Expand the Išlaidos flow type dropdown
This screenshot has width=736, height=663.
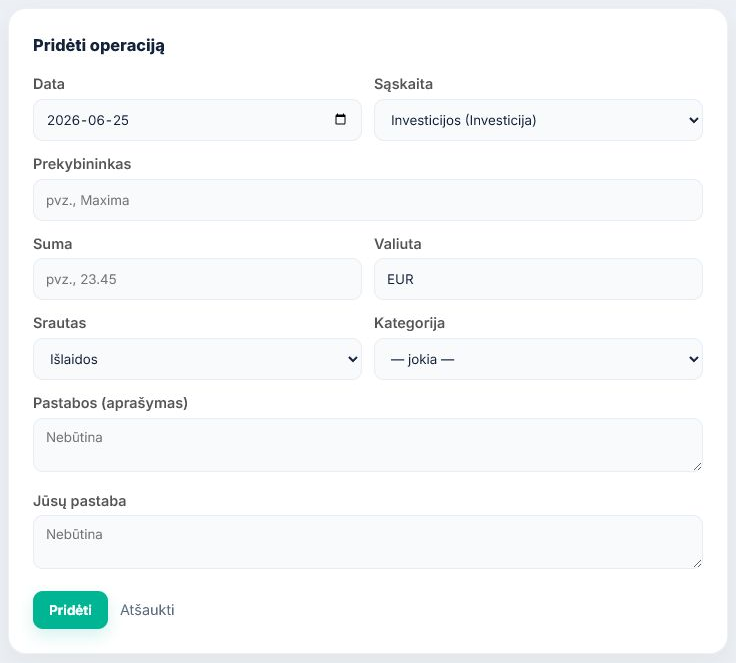197,359
